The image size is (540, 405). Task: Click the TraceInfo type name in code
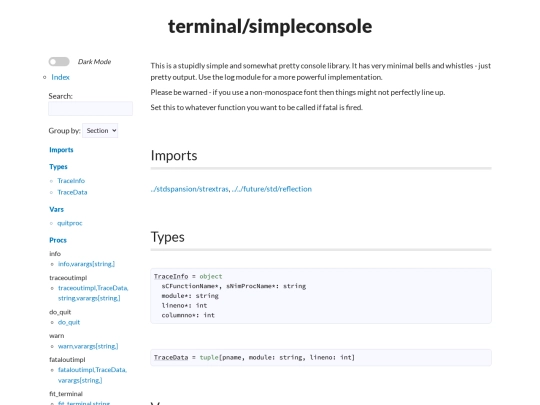point(171,276)
